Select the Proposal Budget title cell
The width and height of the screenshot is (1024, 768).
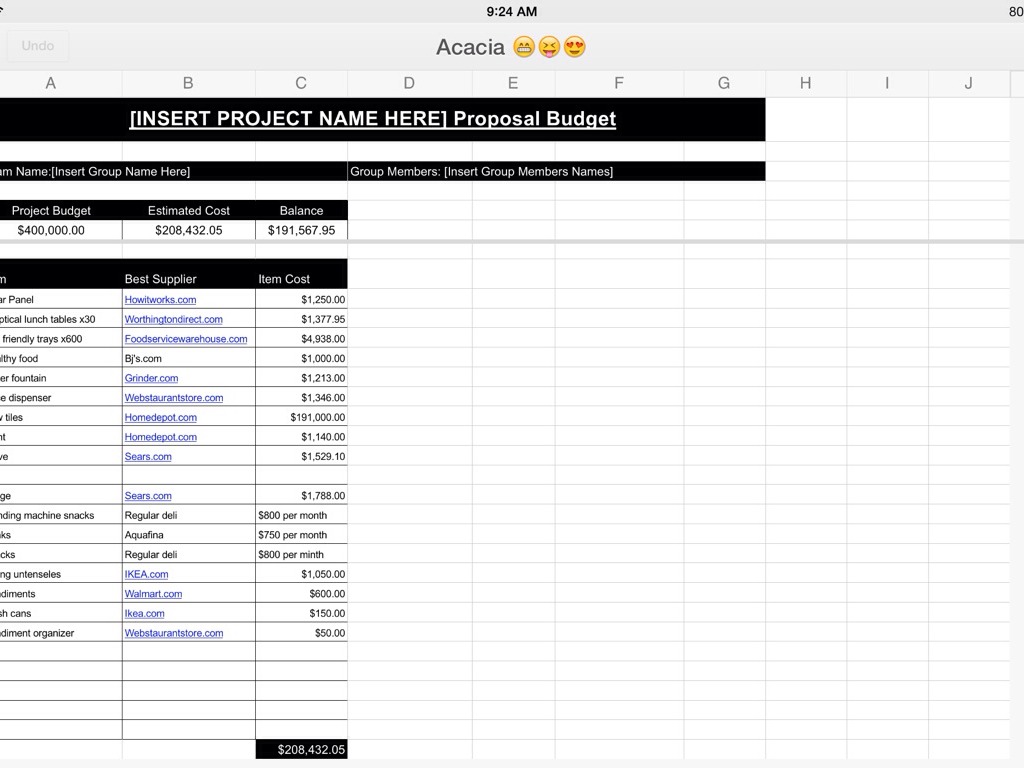(x=372, y=119)
